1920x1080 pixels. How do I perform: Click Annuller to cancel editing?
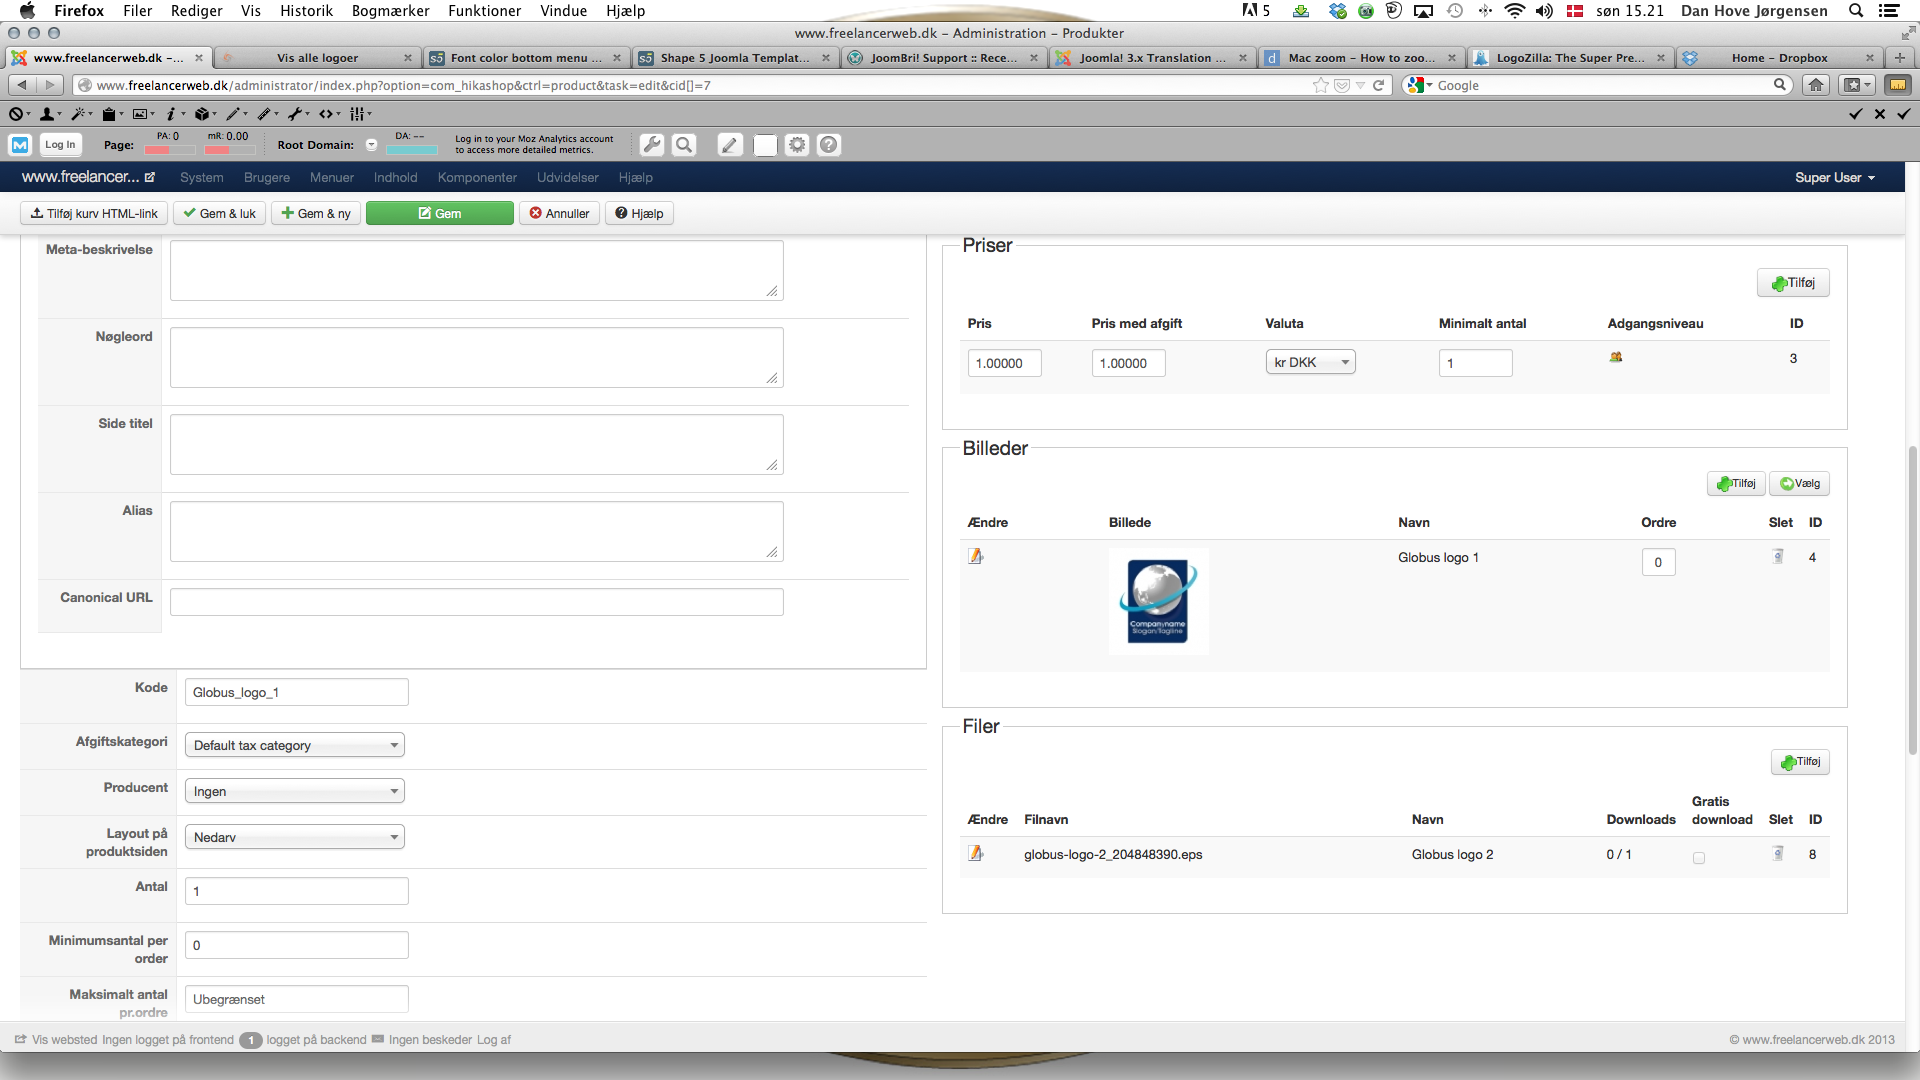(x=559, y=213)
